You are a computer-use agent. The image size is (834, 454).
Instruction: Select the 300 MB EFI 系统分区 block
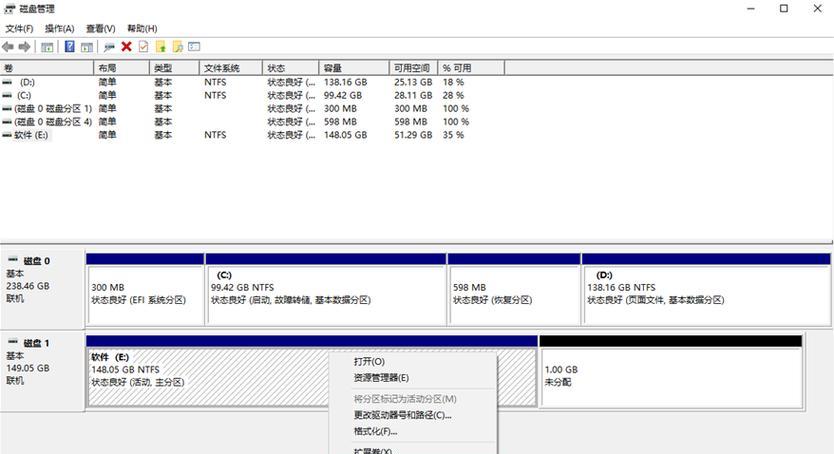(145, 289)
